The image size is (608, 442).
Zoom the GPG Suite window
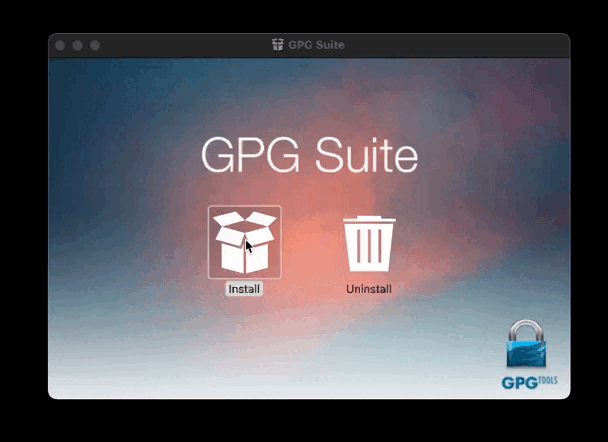click(x=95, y=45)
